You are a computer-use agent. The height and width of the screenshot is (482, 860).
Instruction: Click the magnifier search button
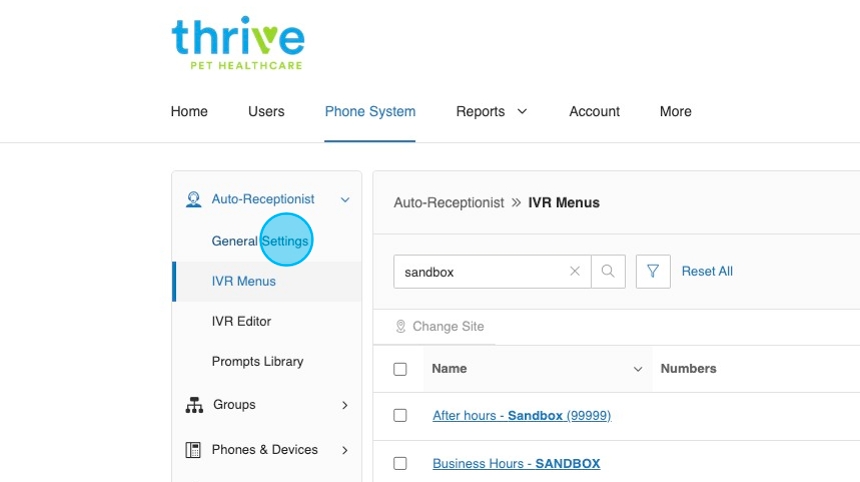[x=608, y=271]
